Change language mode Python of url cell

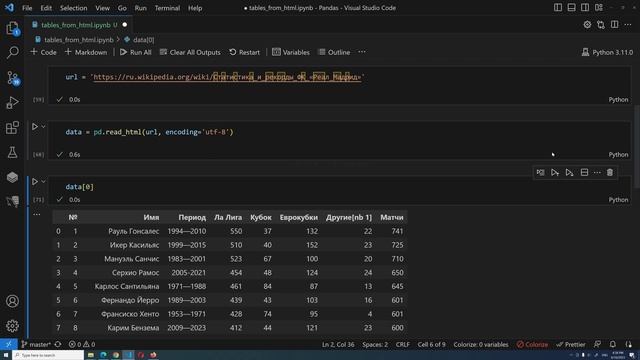pos(618,100)
